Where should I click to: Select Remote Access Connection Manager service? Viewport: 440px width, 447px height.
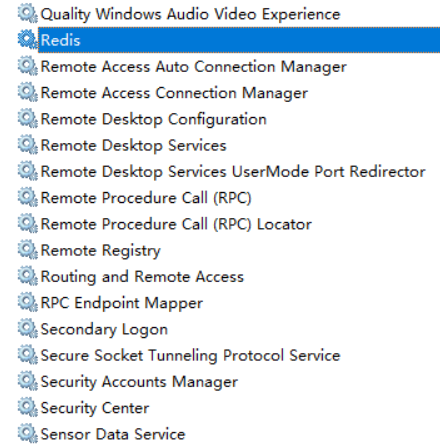174,93
